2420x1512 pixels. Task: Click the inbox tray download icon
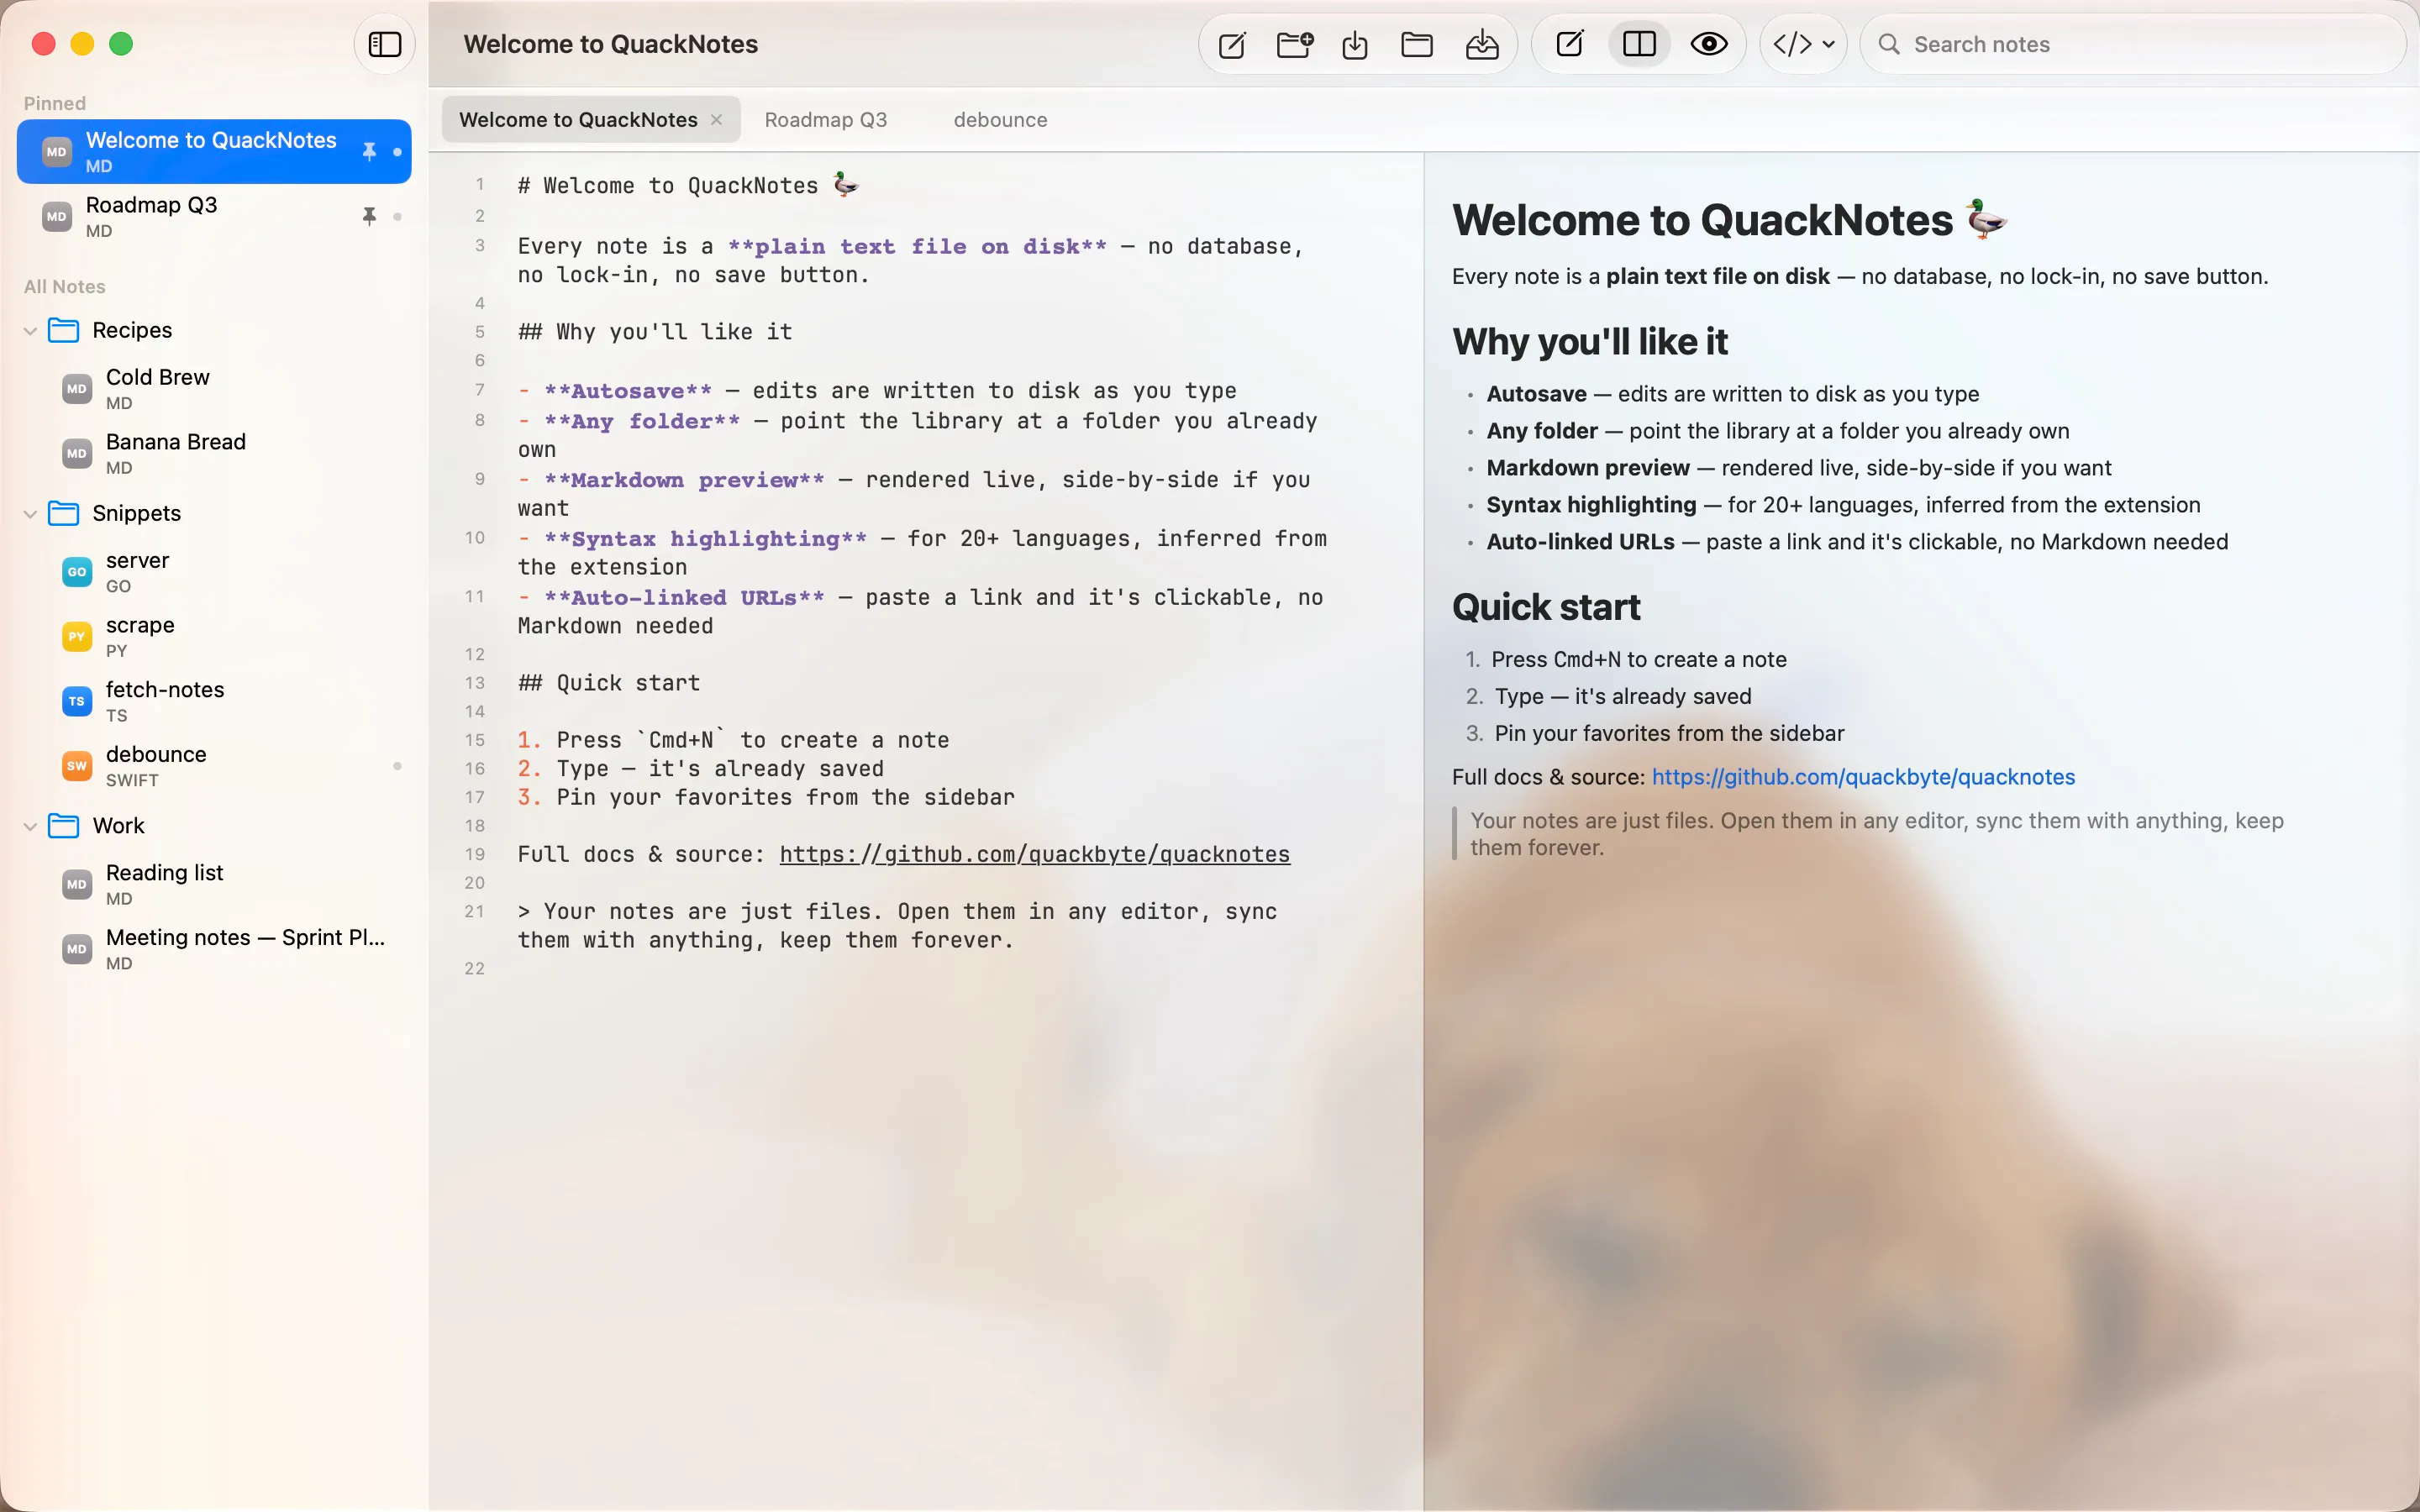click(1482, 45)
